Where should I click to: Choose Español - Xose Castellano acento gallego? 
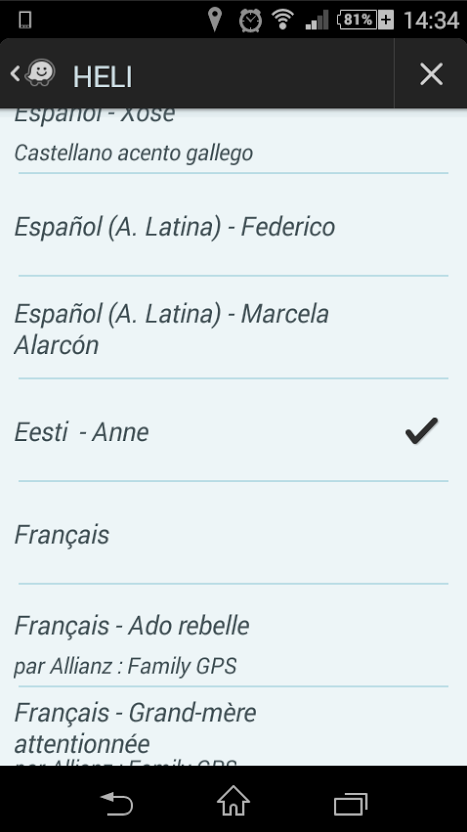(234, 141)
